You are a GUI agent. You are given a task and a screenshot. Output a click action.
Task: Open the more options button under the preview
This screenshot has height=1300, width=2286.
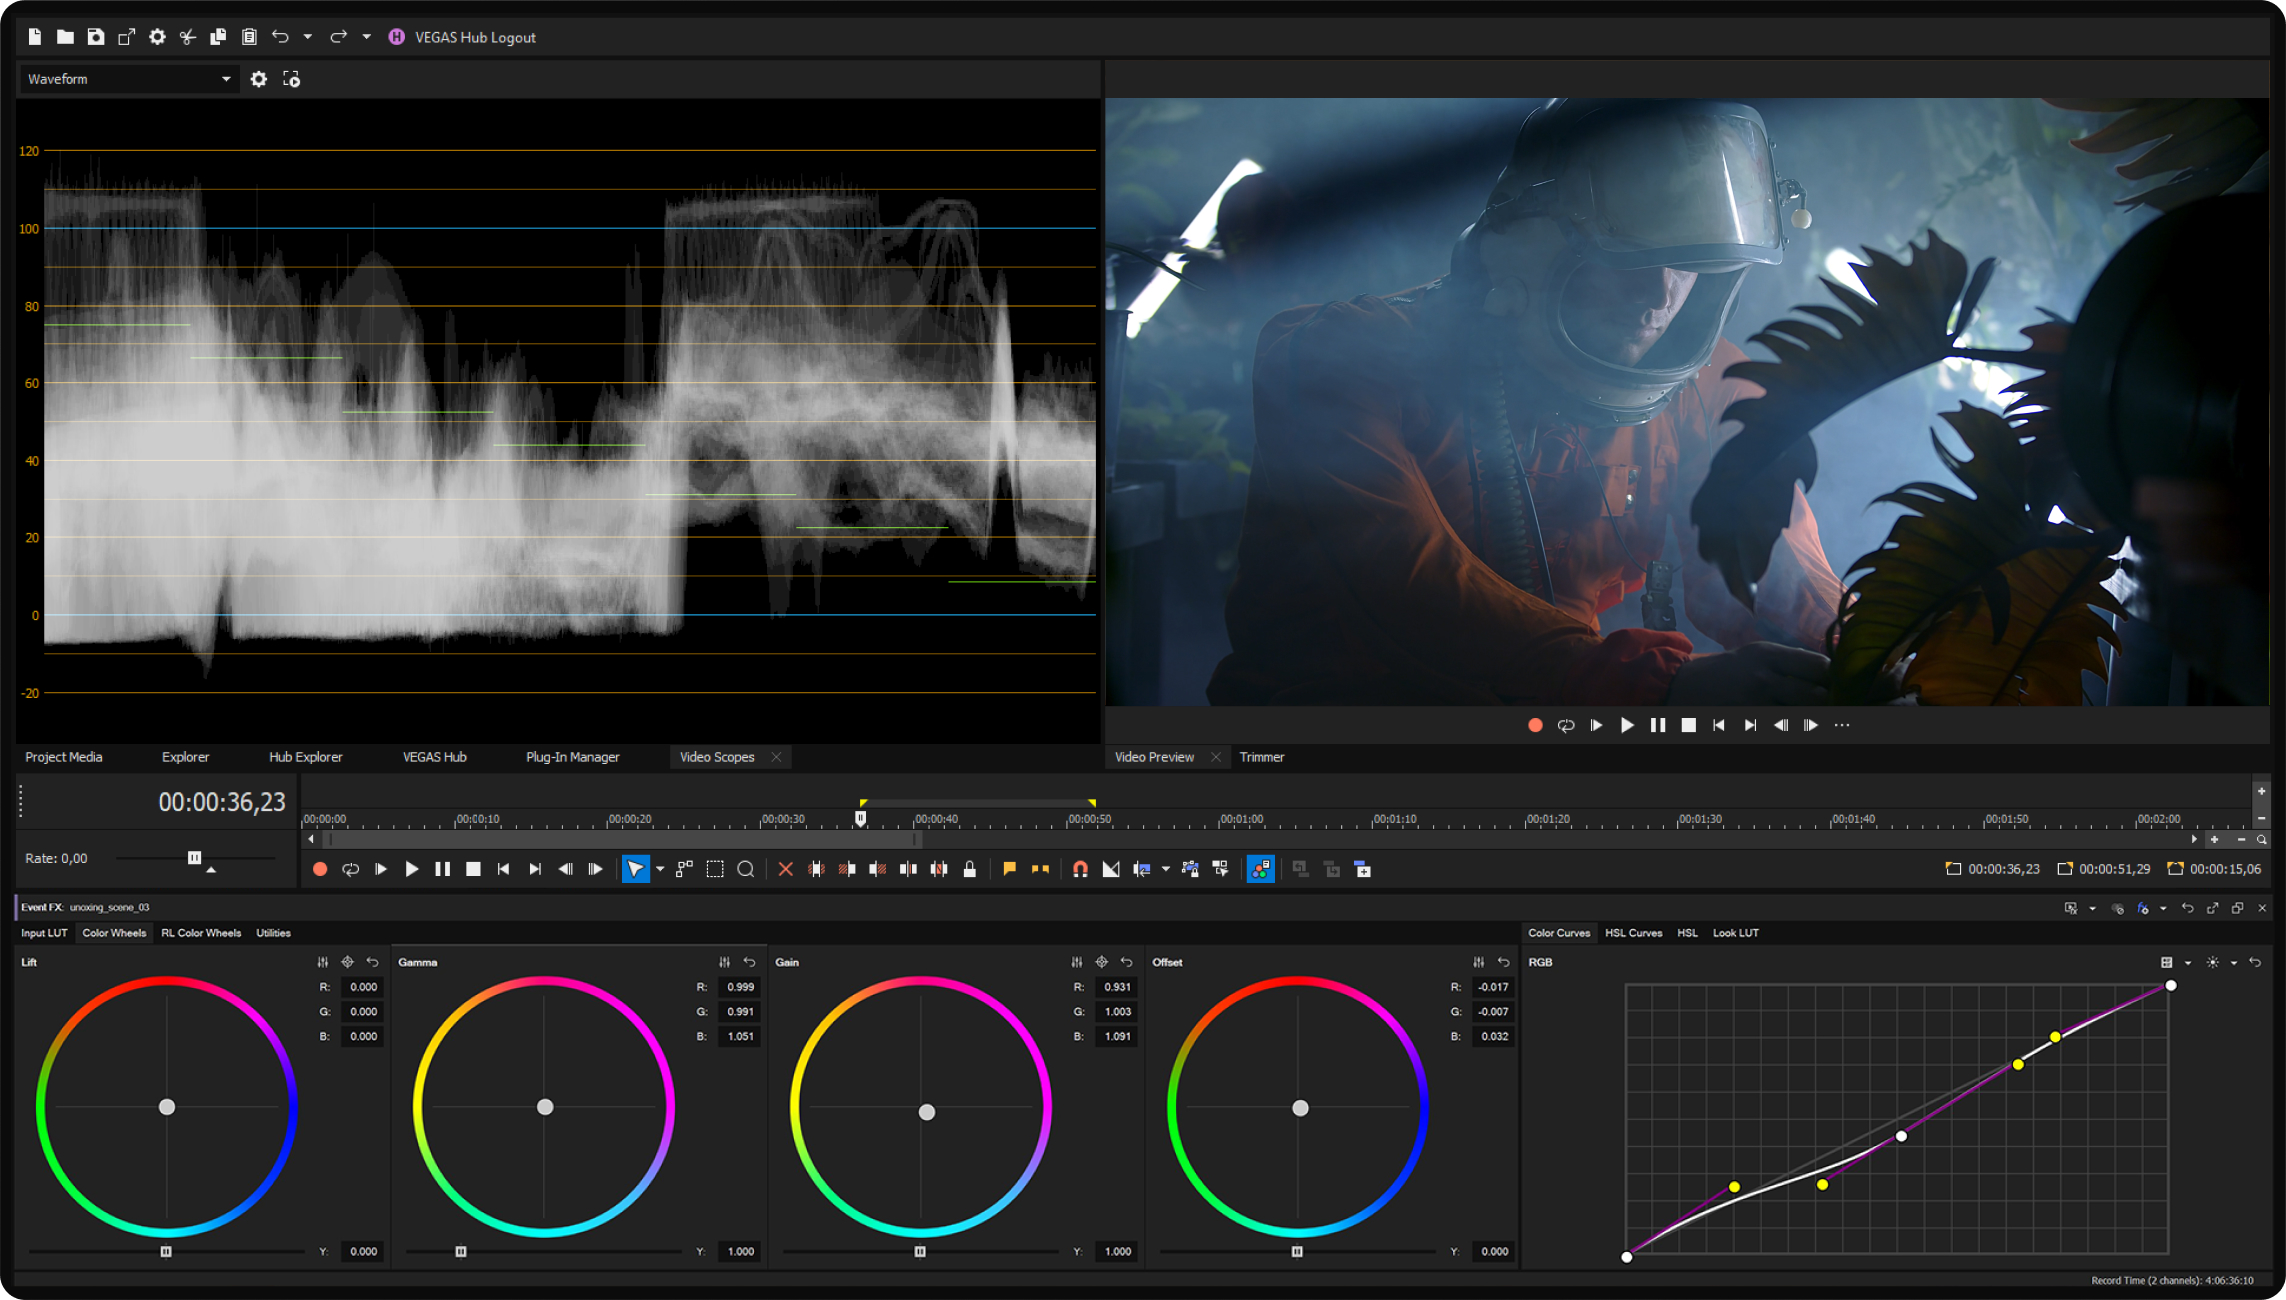pos(1841,725)
